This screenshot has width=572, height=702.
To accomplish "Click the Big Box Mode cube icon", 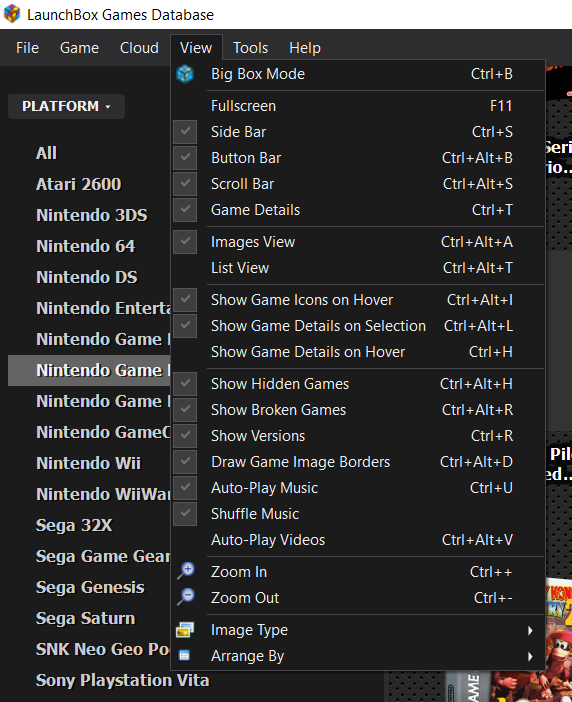I will [x=185, y=74].
